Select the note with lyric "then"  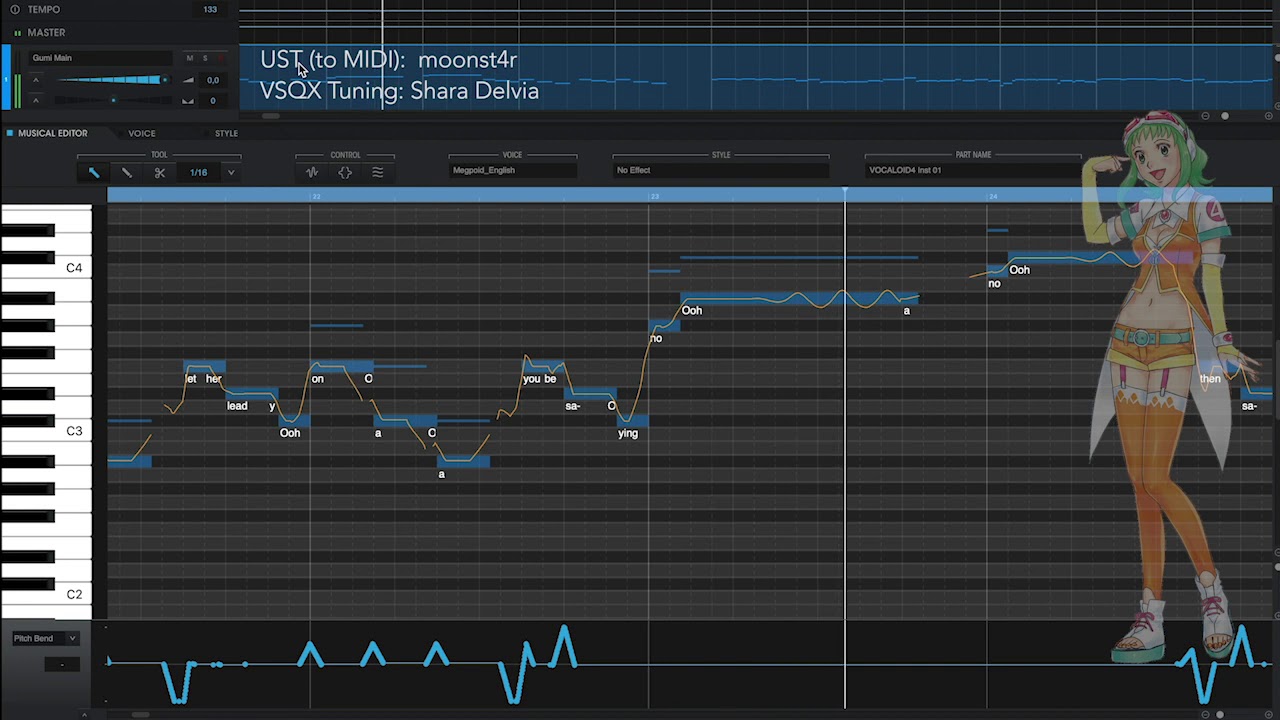[x=1217, y=366]
